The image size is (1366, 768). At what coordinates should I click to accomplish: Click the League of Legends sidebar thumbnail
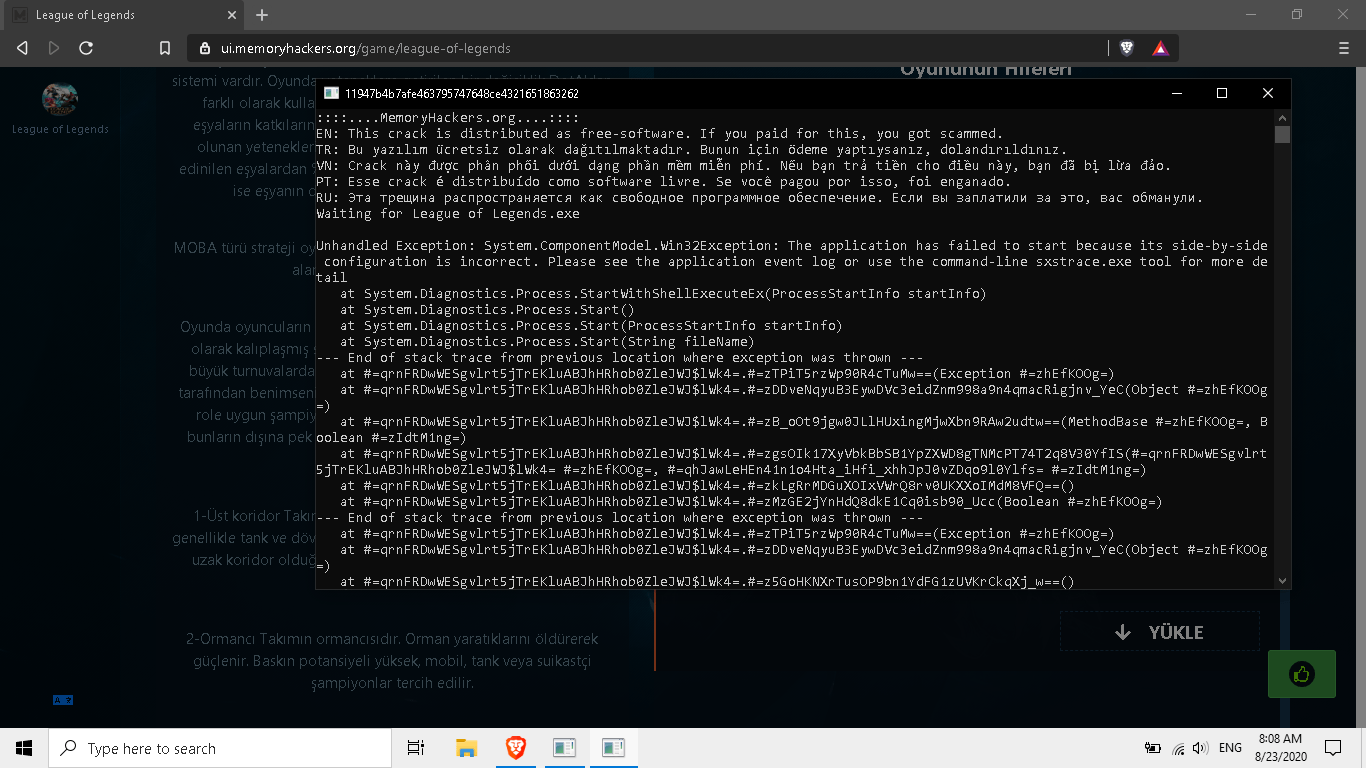(x=60, y=99)
